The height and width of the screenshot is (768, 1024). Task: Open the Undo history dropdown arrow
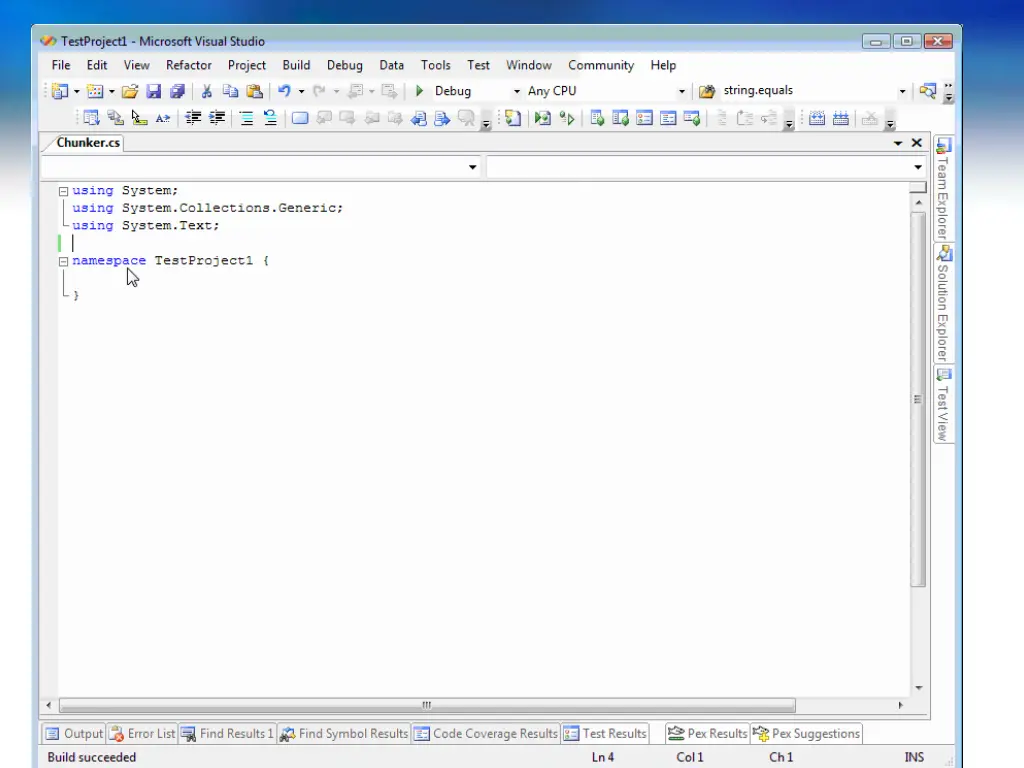click(x=301, y=91)
